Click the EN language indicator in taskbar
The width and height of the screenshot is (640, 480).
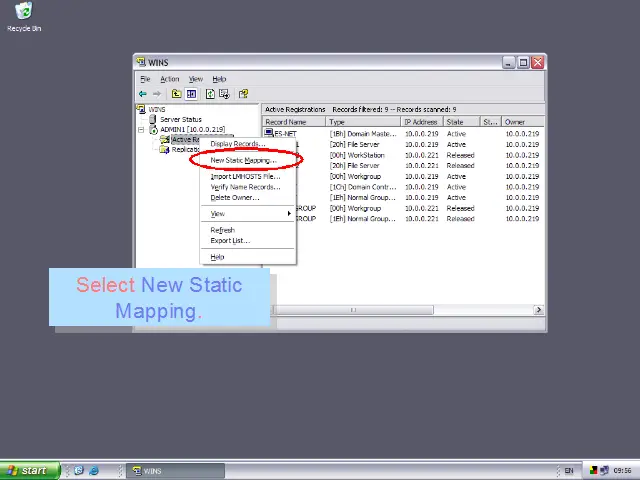[x=569, y=471]
